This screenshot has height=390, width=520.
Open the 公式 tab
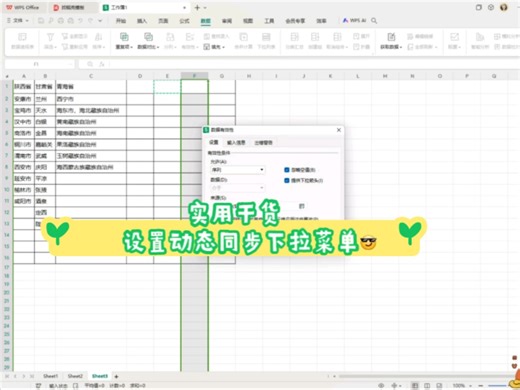click(184, 21)
